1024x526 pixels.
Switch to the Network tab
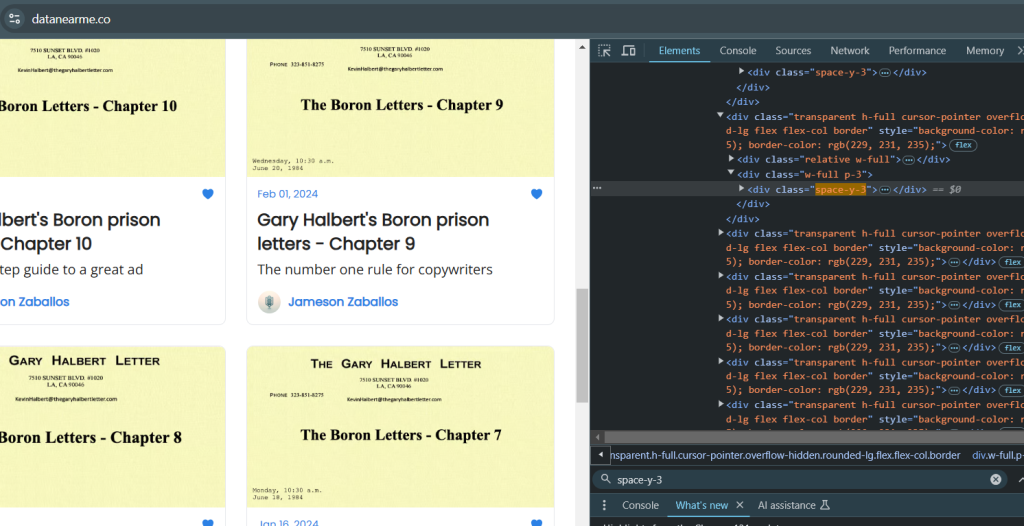click(x=849, y=51)
